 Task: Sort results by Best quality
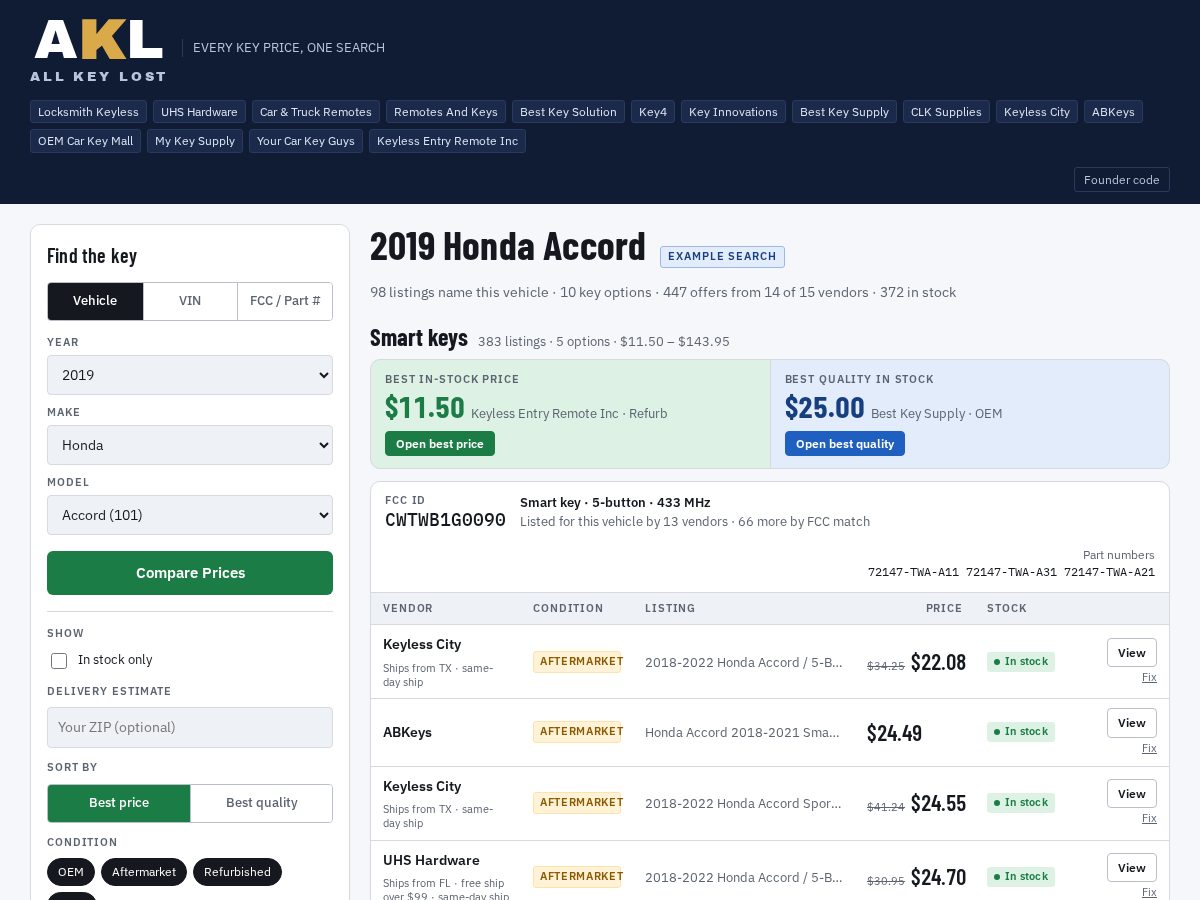coord(261,803)
